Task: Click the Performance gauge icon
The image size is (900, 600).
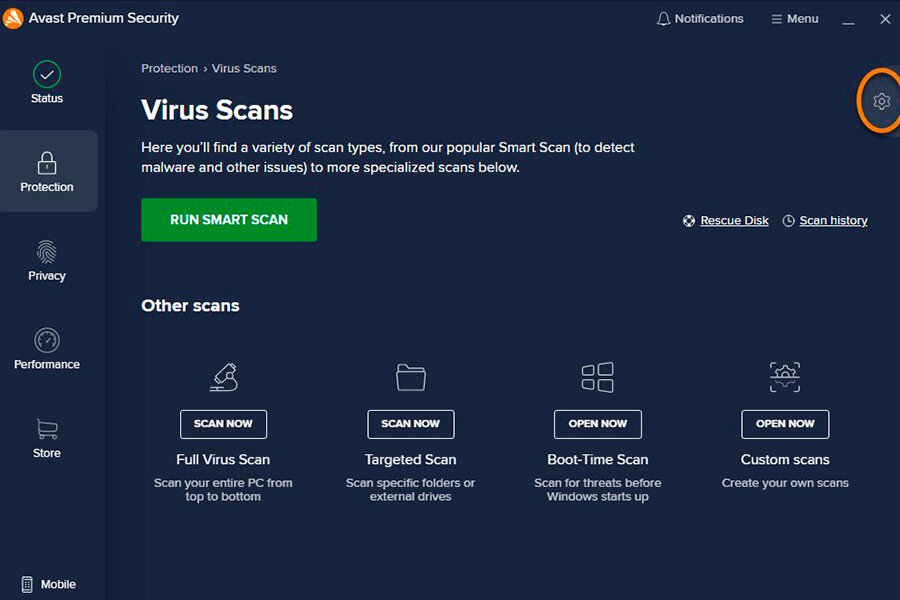Action: click(x=47, y=340)
